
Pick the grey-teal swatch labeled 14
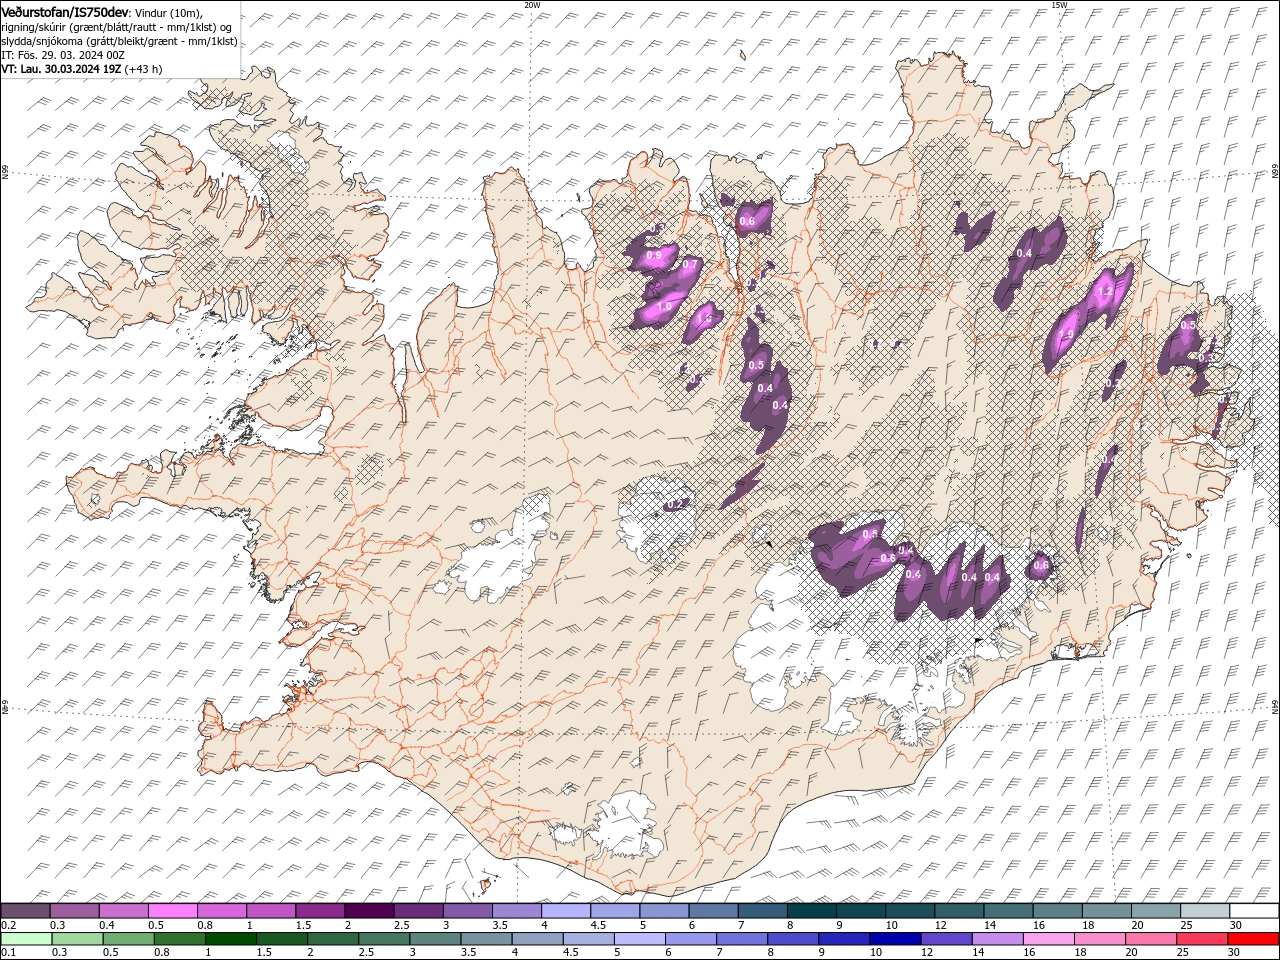click(x=1008, y=911)
